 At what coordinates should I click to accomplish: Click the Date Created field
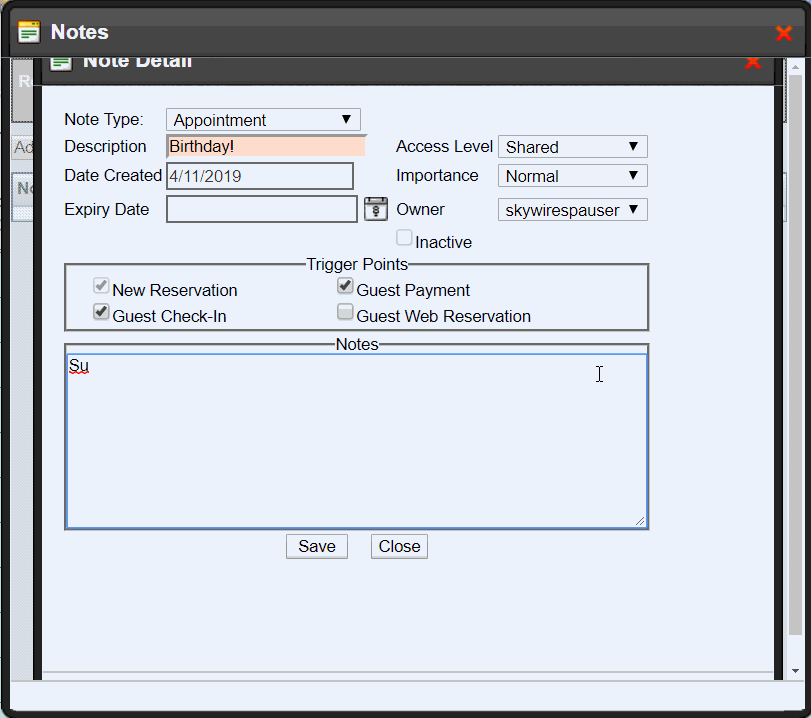[260, 176]
